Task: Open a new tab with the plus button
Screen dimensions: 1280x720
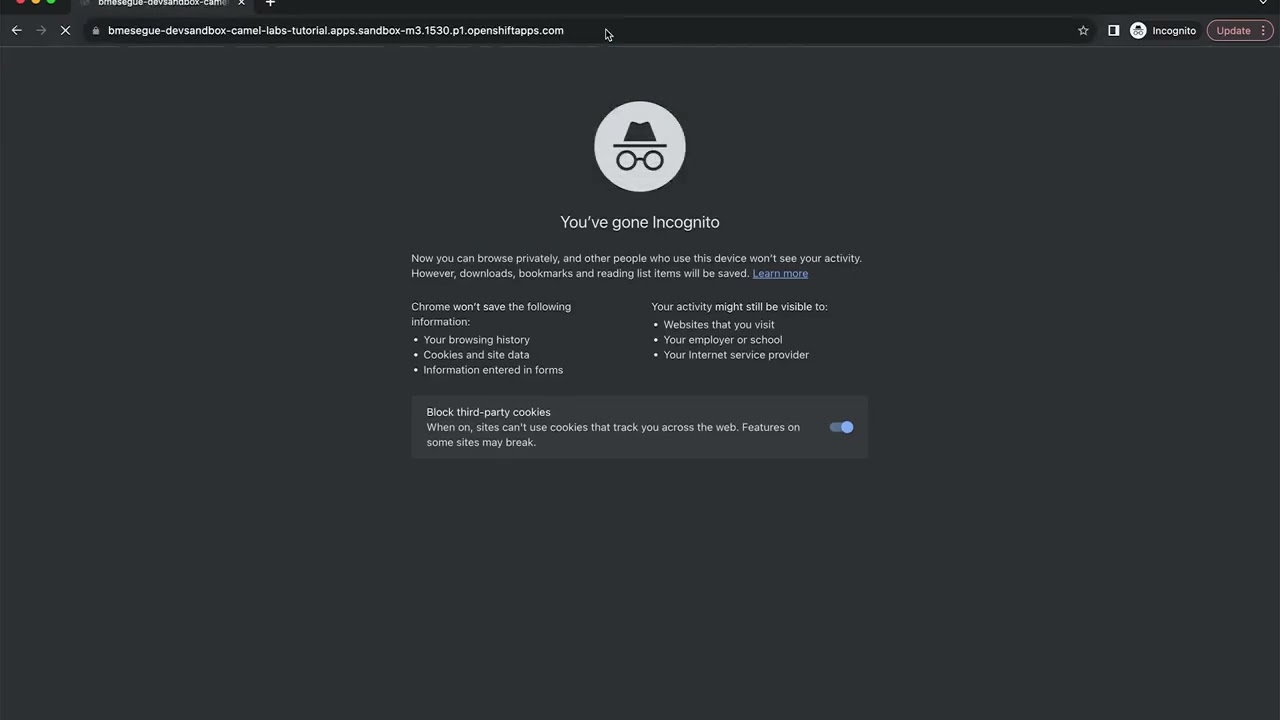Action: (270, 3)
